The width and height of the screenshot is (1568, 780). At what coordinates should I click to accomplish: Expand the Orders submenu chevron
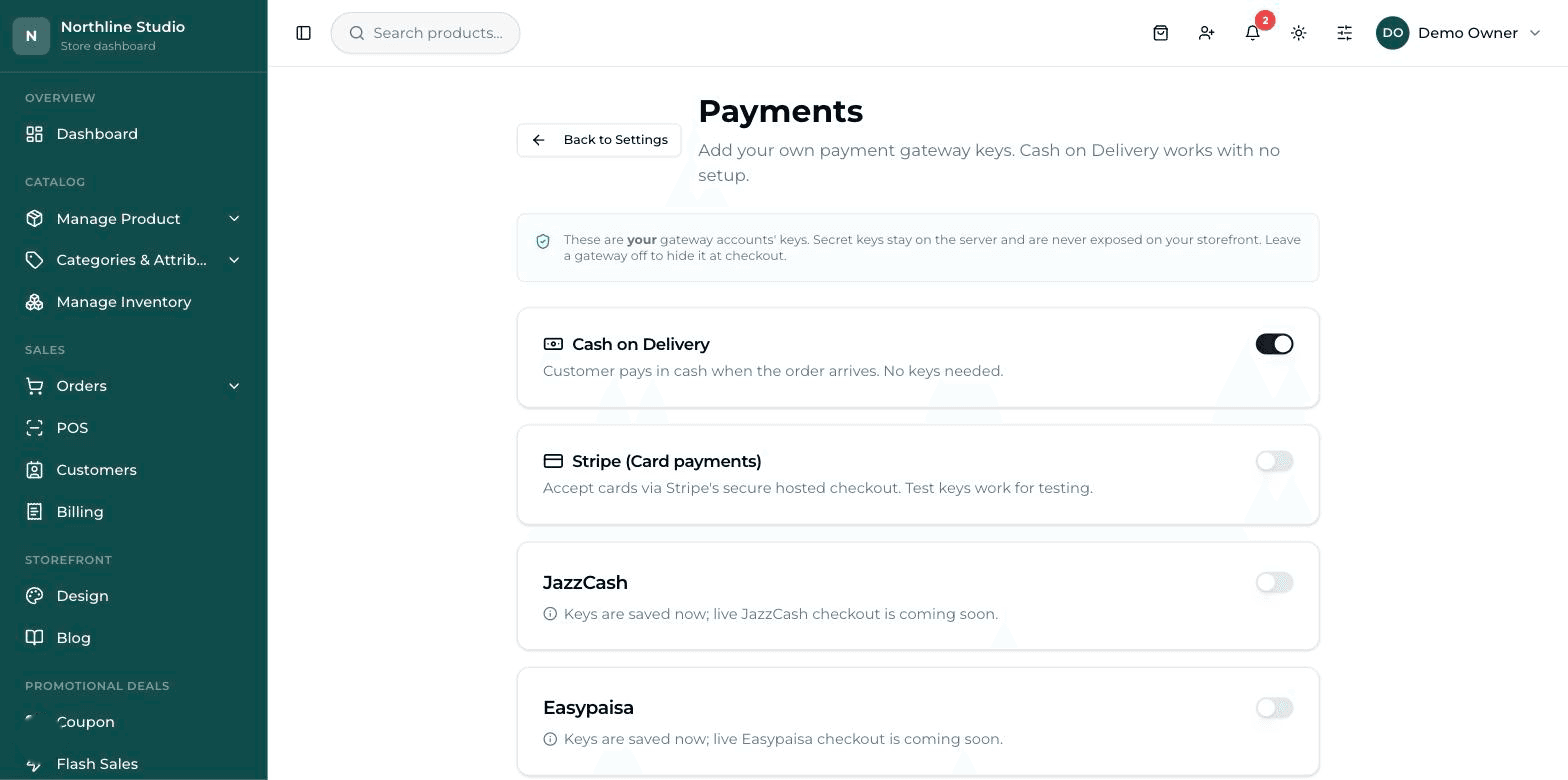tap(234, 386)
